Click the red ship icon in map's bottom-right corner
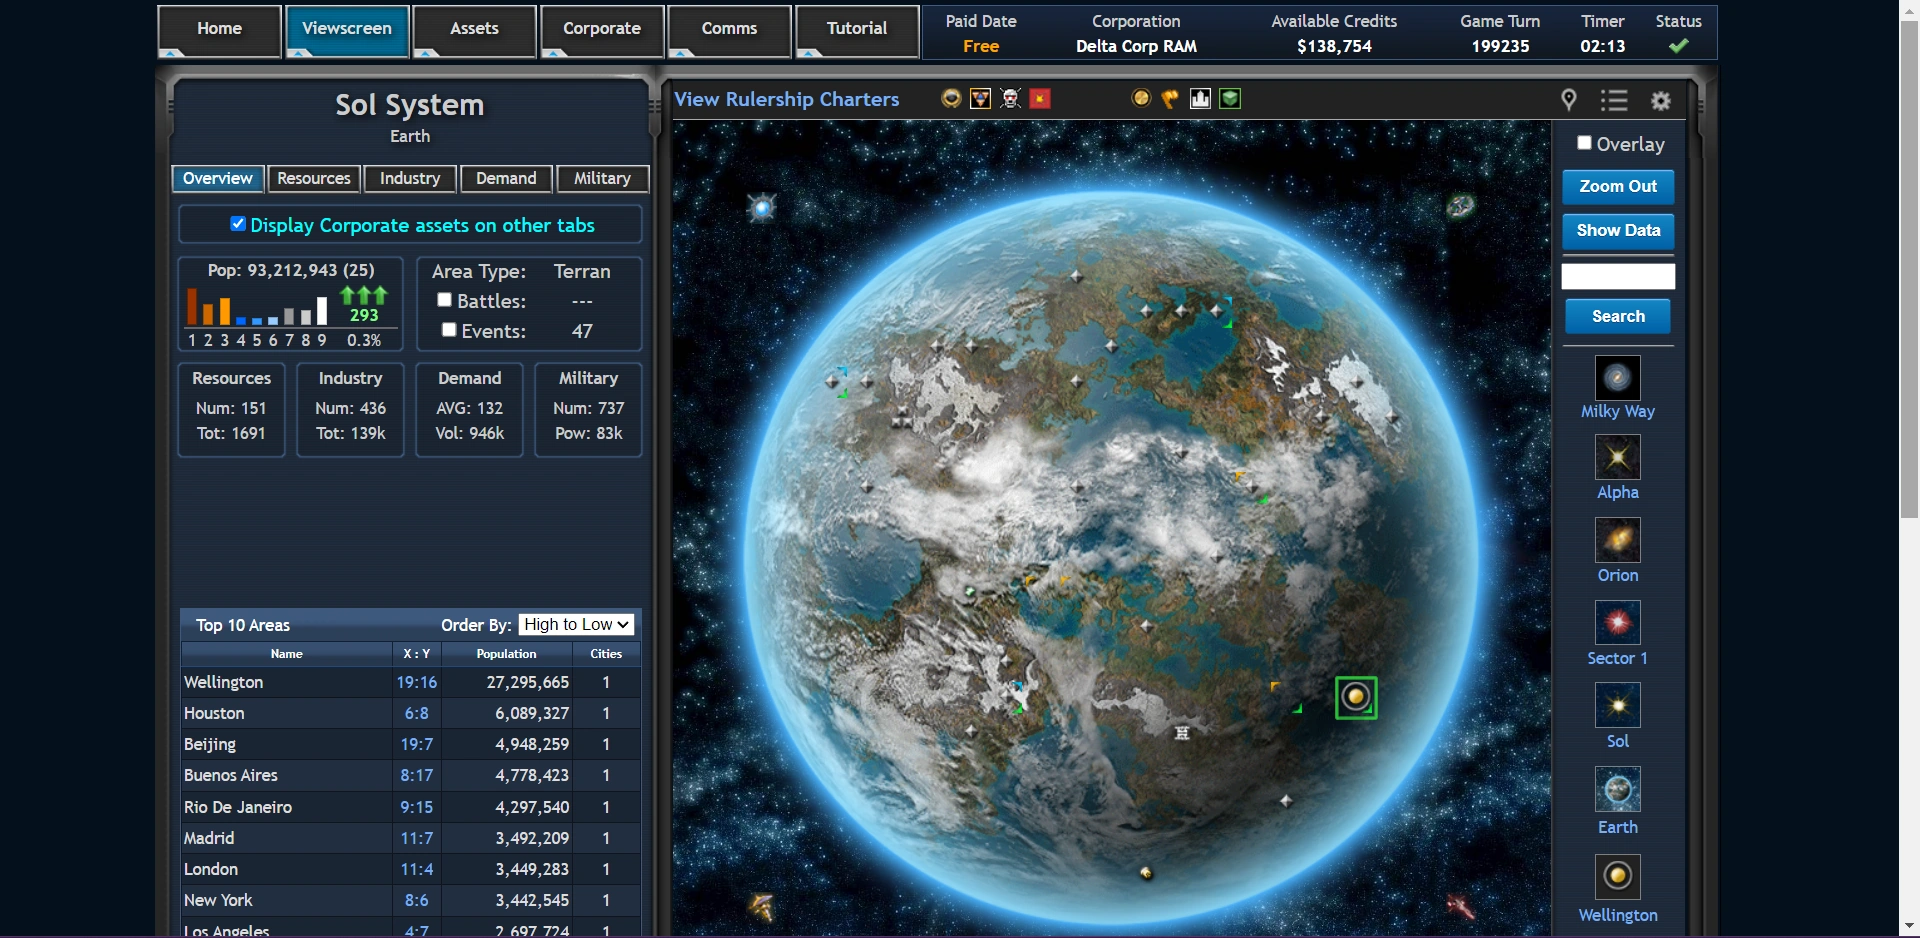 (x=1461, y=907)
